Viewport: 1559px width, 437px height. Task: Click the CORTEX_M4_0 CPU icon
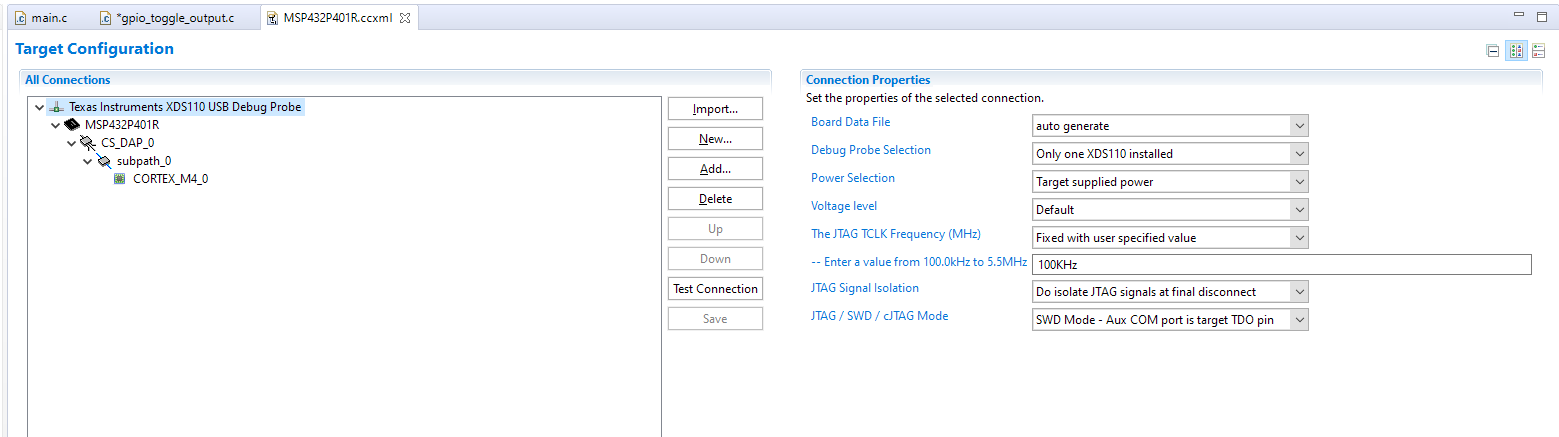(x=120, y=179)
